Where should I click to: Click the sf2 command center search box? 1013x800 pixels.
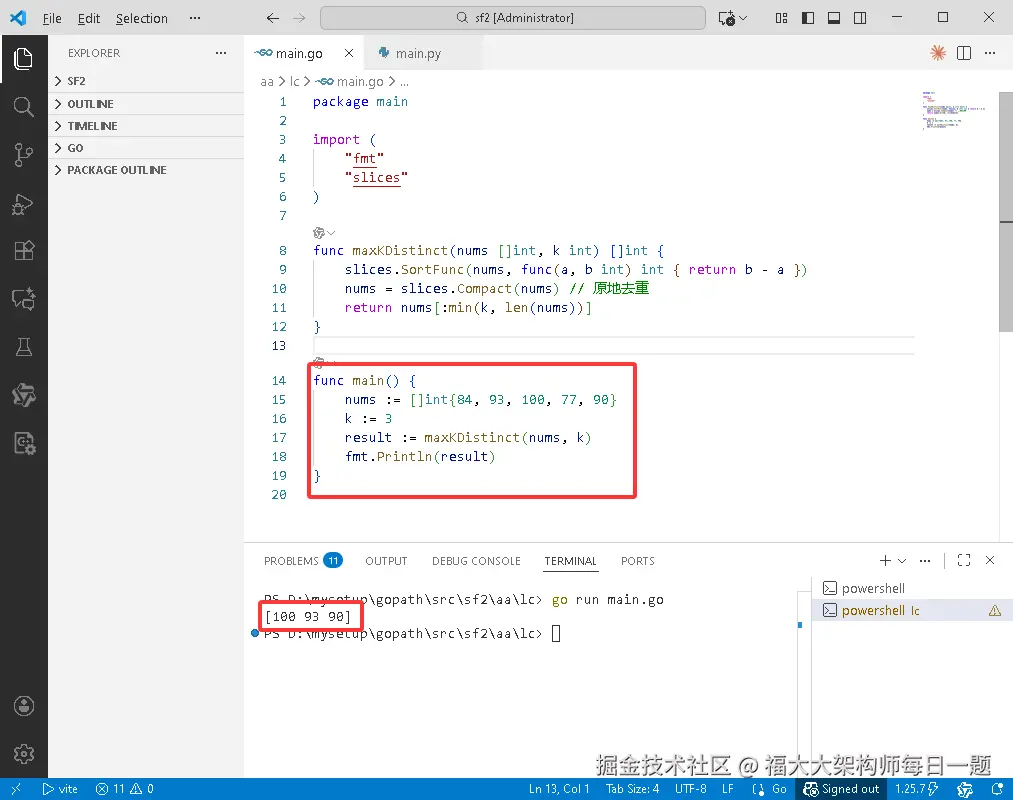pos(512,18)
